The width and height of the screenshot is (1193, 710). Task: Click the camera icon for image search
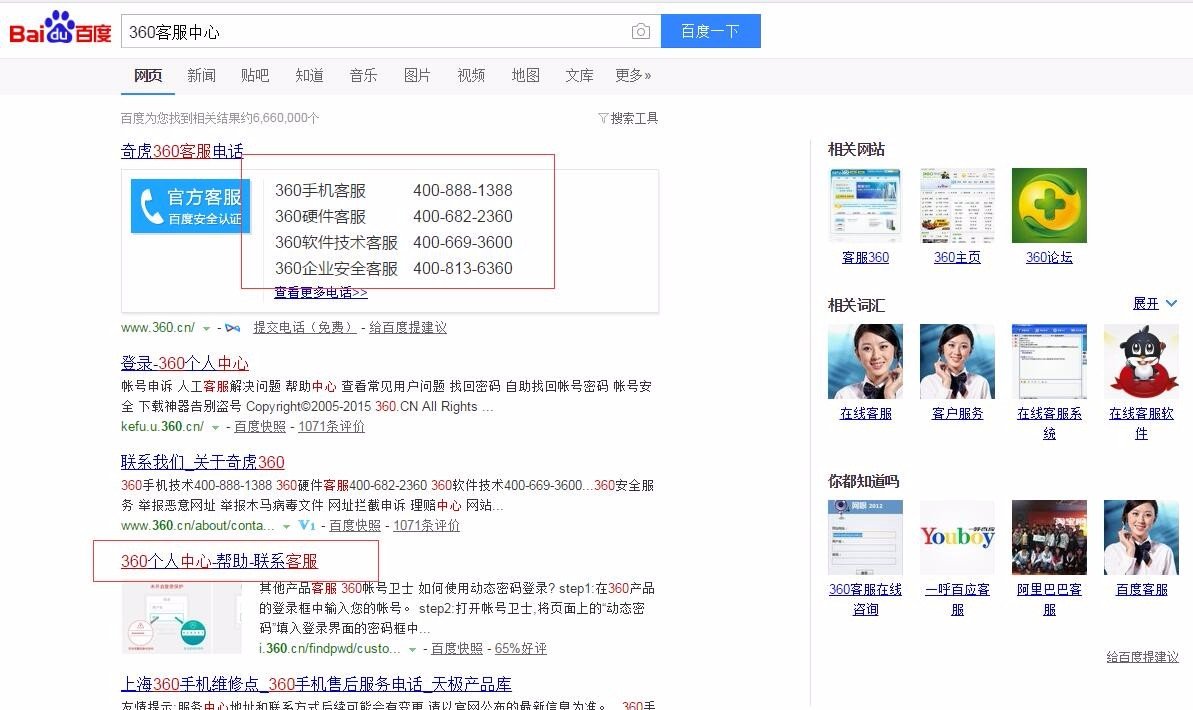click(x=640, y=31)
